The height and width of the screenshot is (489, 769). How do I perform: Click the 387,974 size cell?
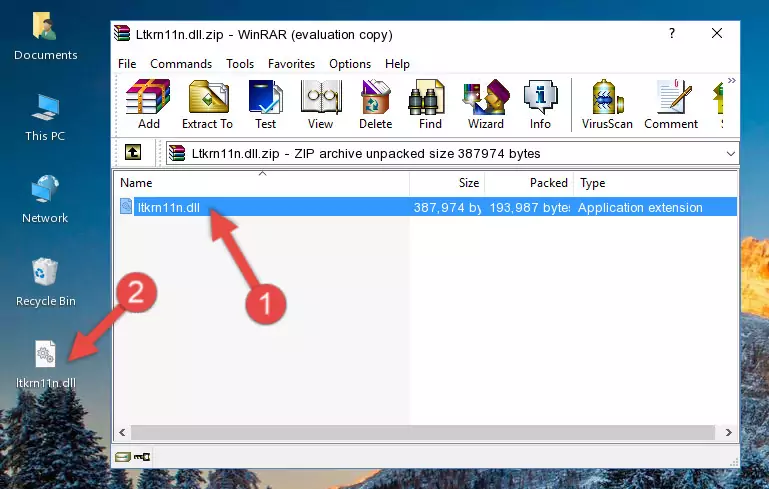click(x=447, y=207)
